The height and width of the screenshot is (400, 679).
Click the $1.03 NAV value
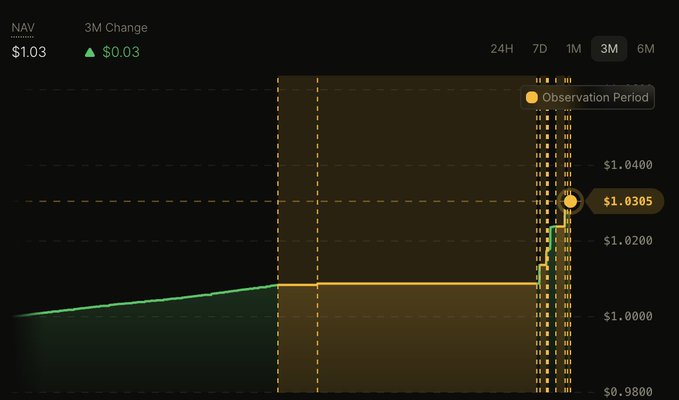pos(29,52)
